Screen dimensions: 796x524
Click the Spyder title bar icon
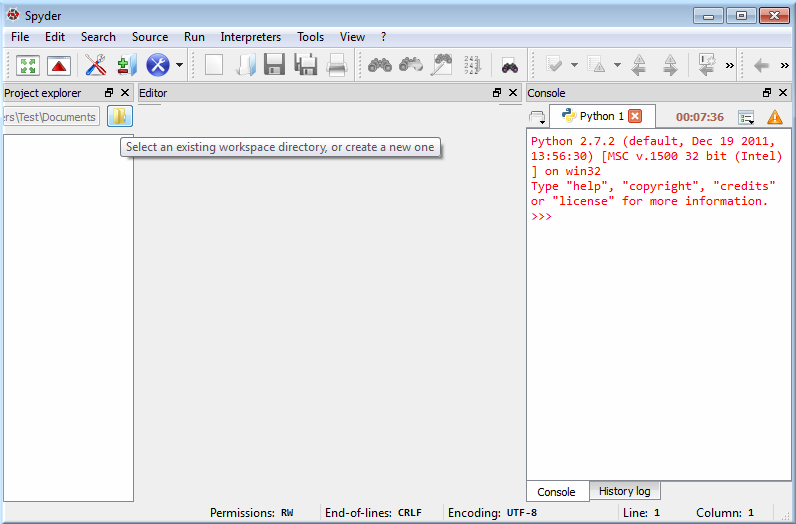pos(13,15)
